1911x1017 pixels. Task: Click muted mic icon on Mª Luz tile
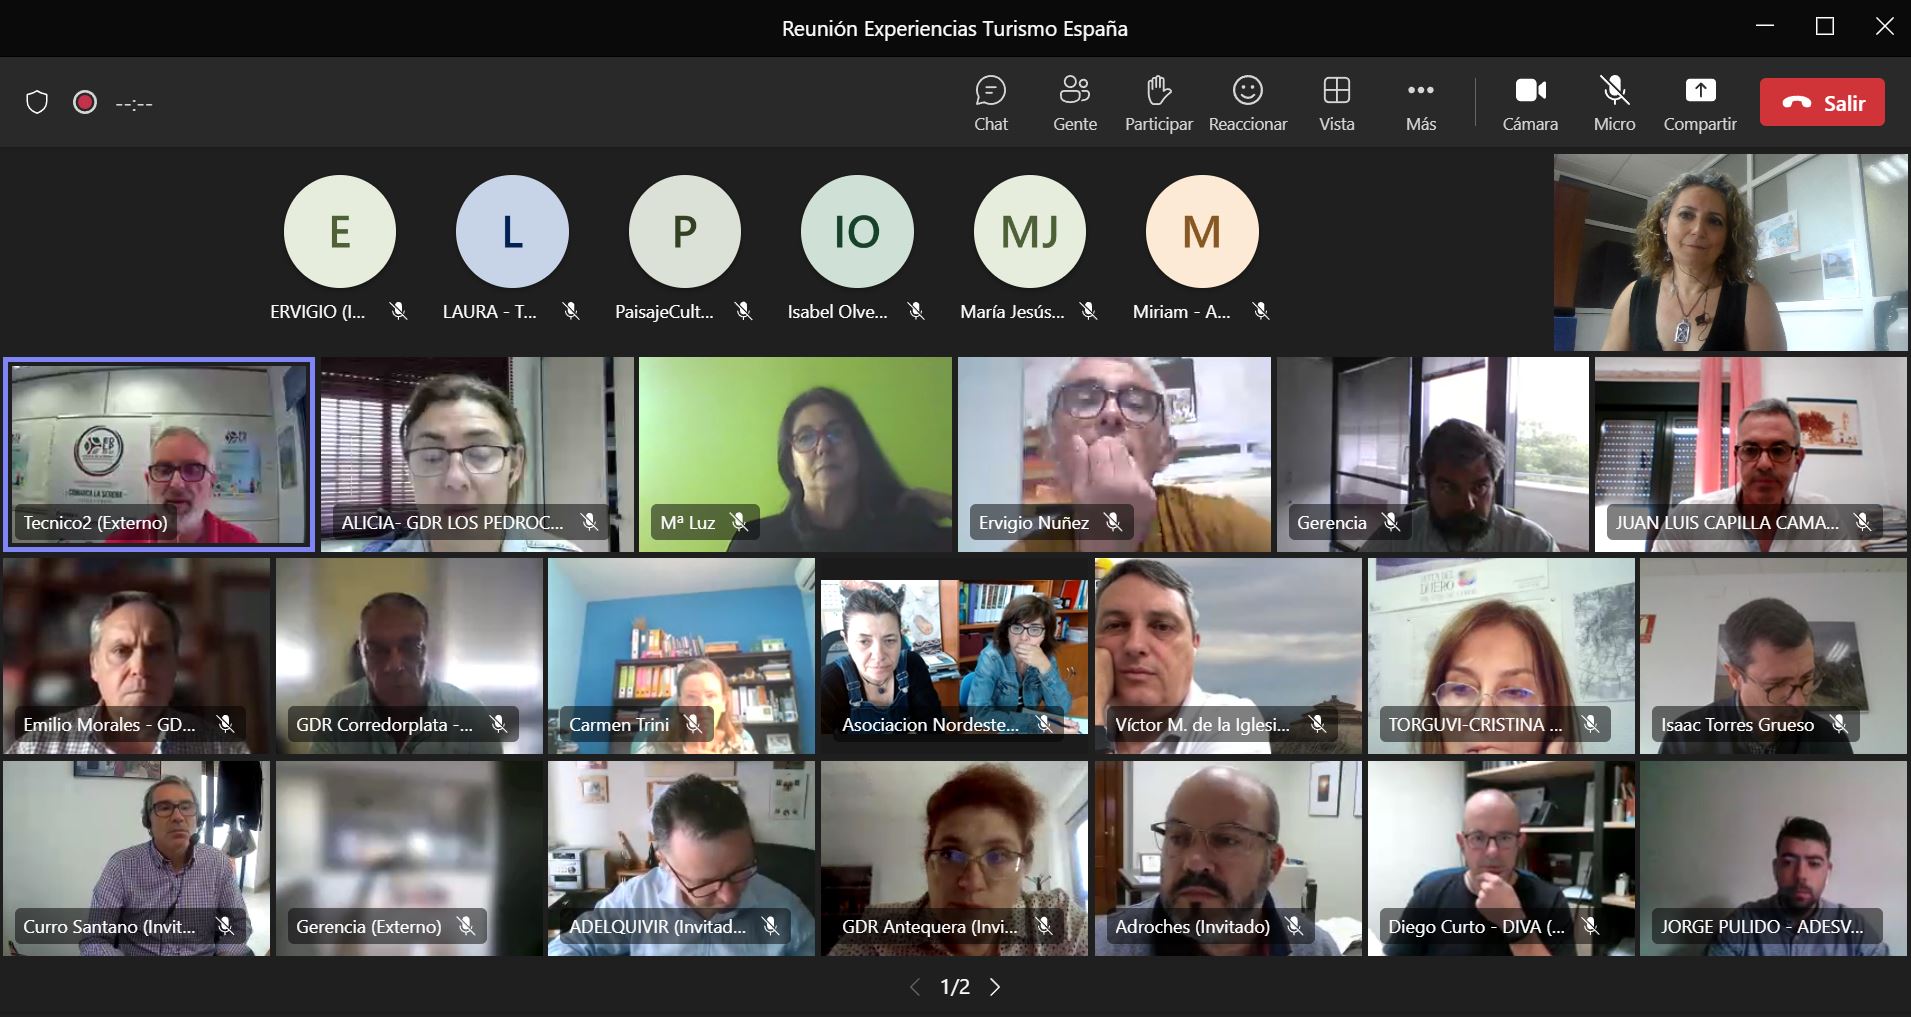[739, 522]
